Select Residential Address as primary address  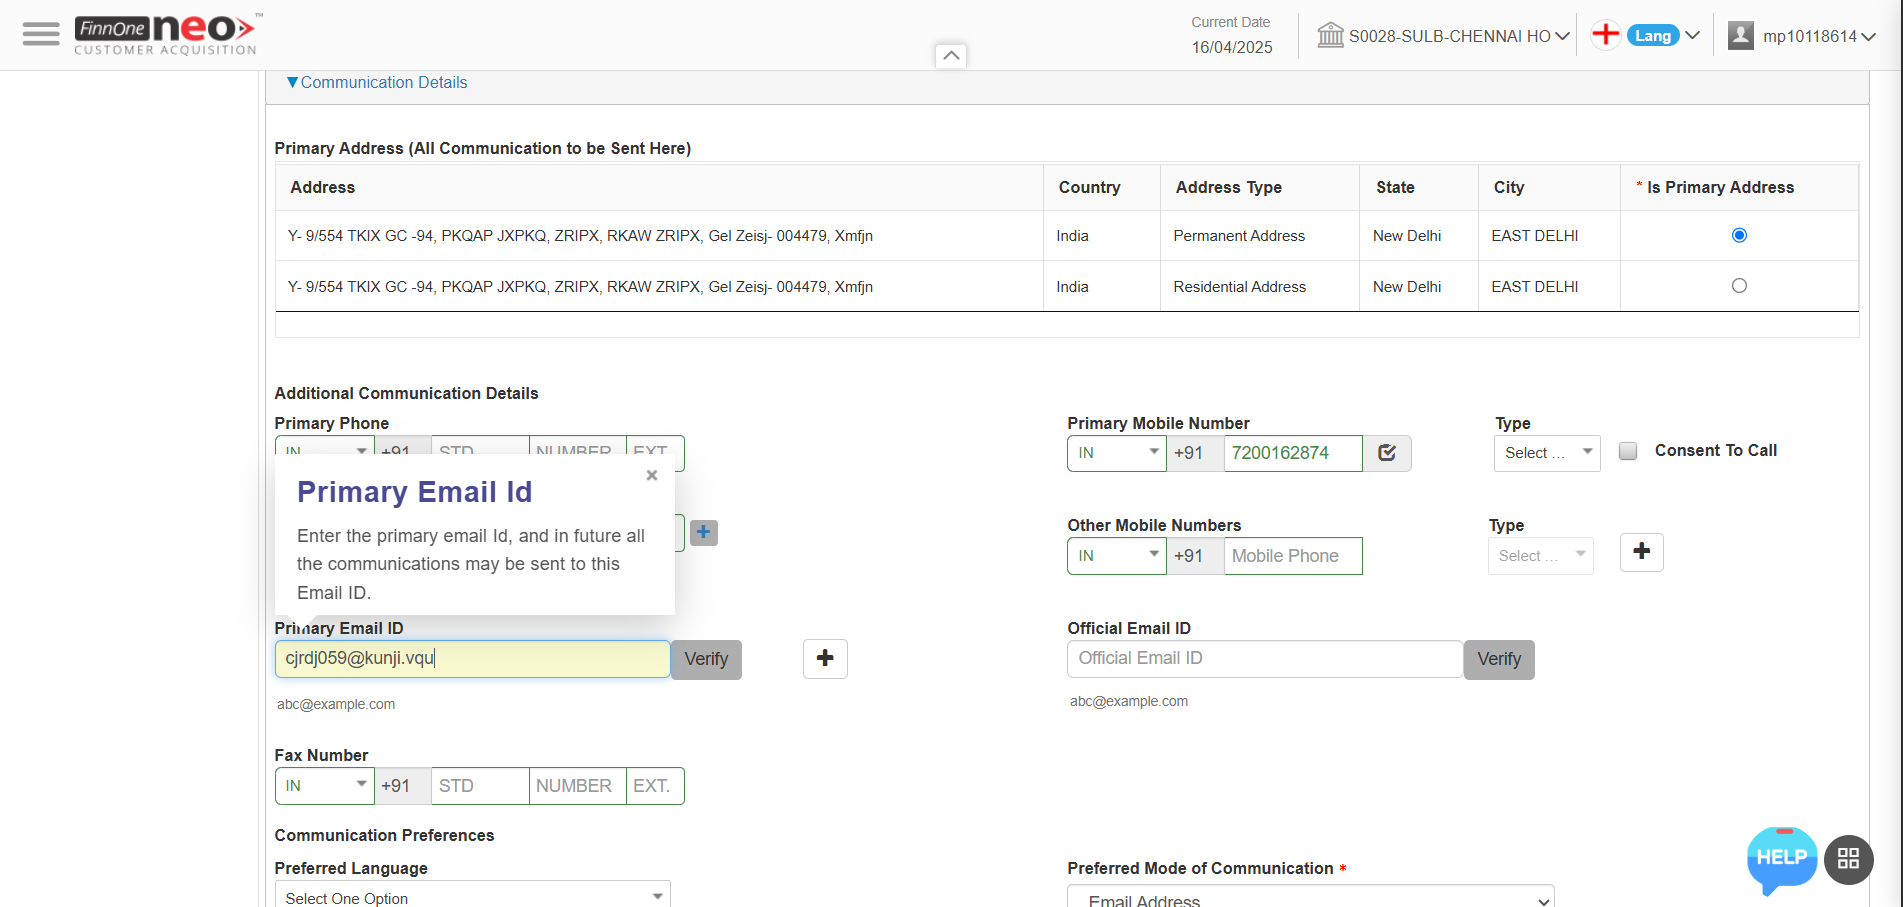tap(1739, 286)
